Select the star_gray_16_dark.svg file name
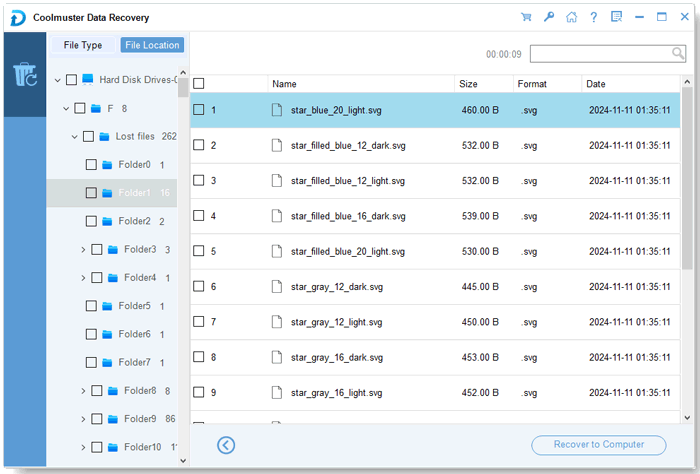The height and width of the screenshot is (474, 700). [x=337, y=358]
